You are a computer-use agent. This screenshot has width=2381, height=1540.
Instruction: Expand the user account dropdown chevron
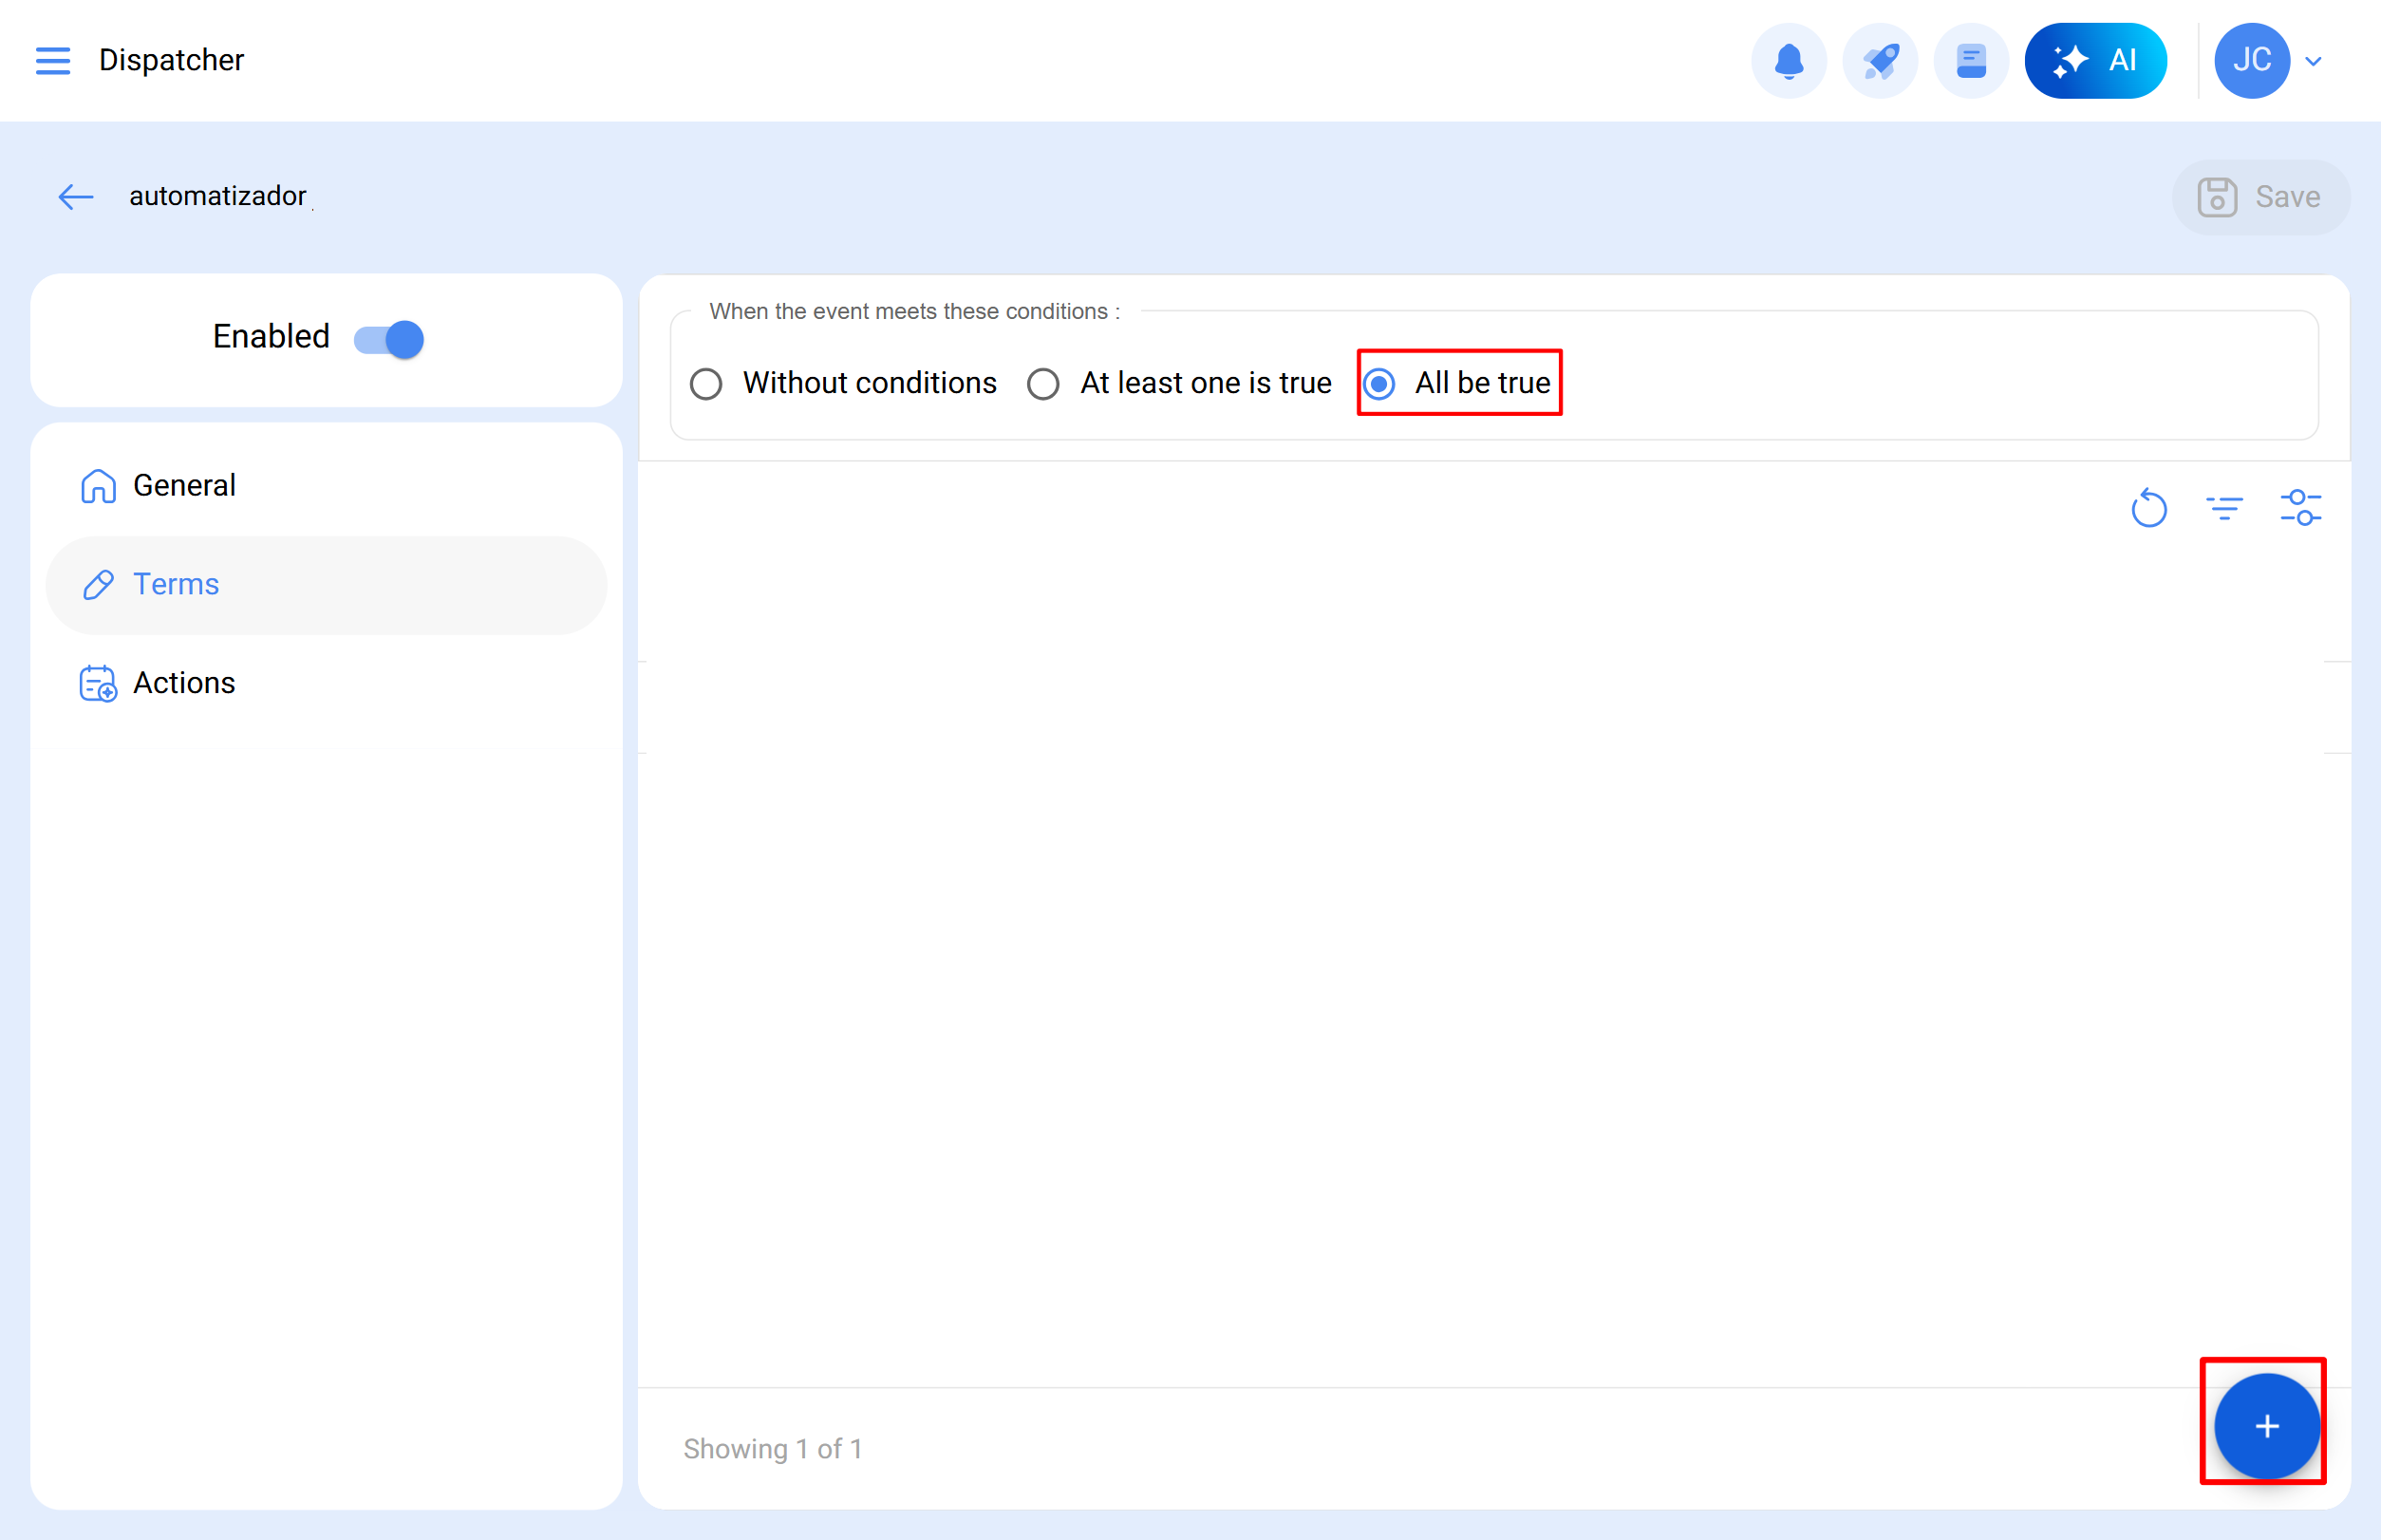(2313, 61)
